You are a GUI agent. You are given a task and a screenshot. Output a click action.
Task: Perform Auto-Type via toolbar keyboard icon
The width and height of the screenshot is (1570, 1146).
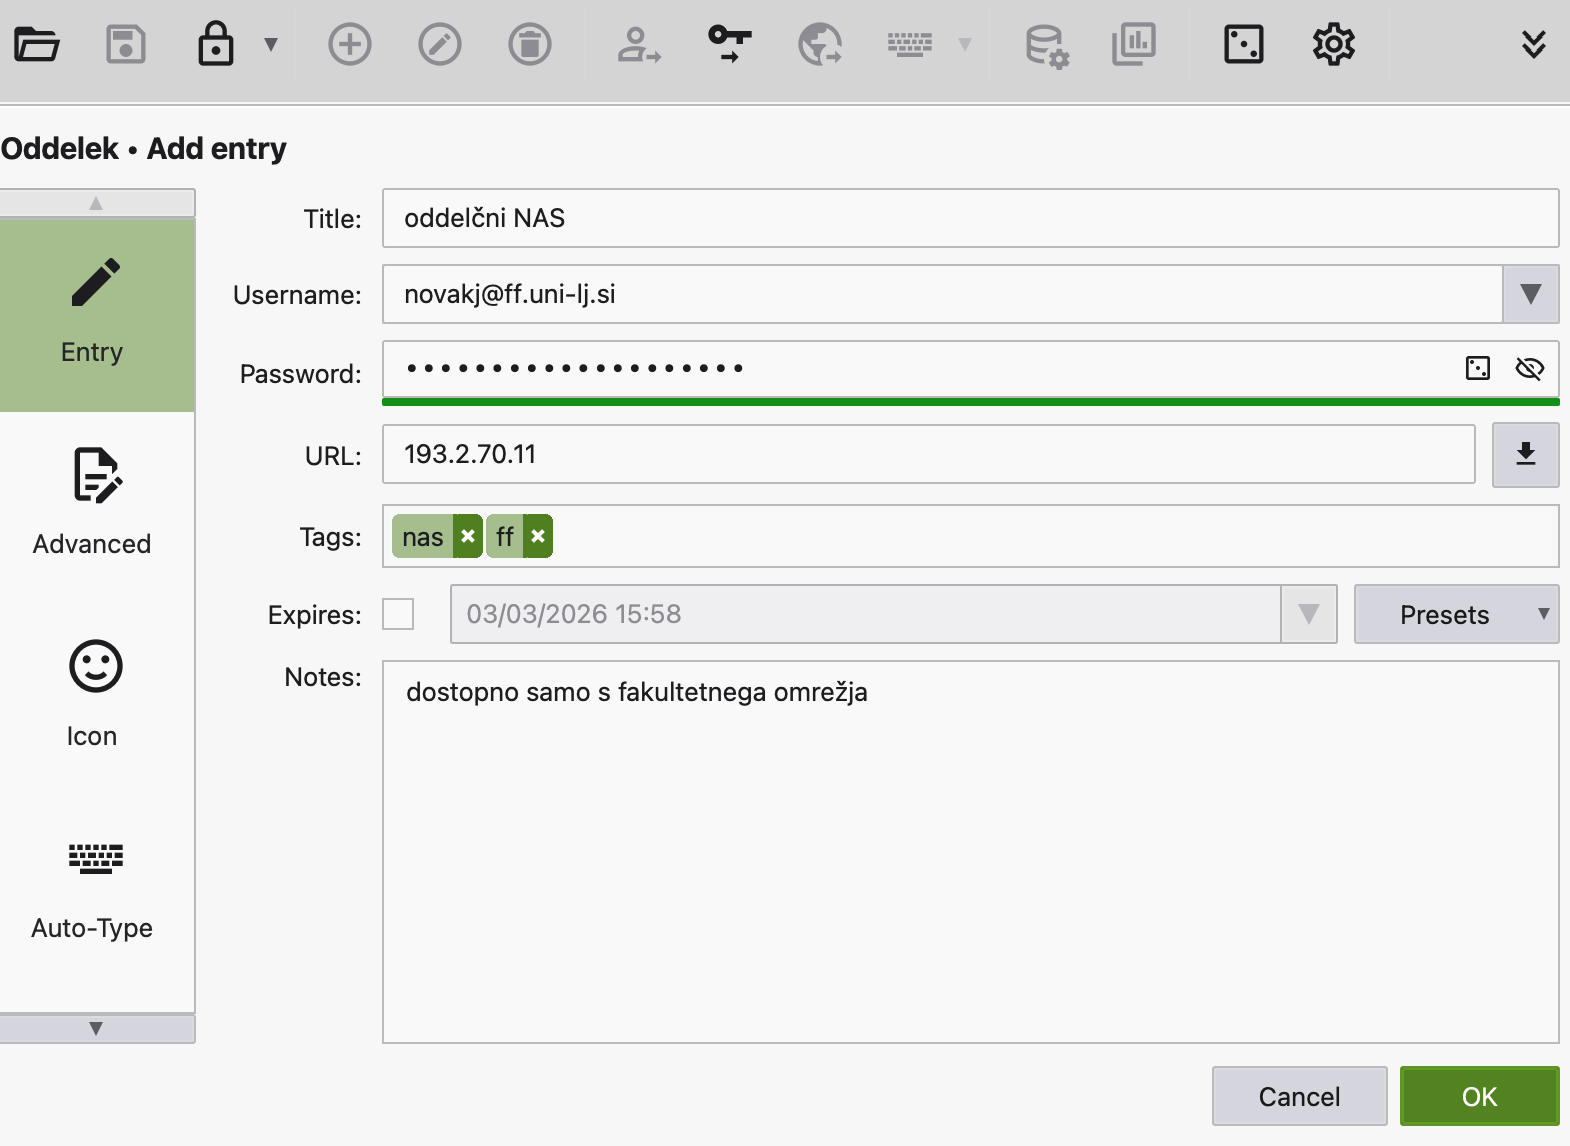click(910, 44)
